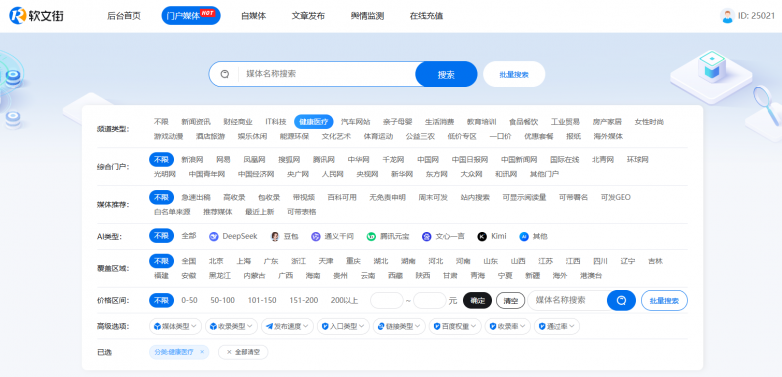Select the DeepSeek AI type
Viewport: 782px width, 377px height.
pyautogui.click(x=233, y=236)
